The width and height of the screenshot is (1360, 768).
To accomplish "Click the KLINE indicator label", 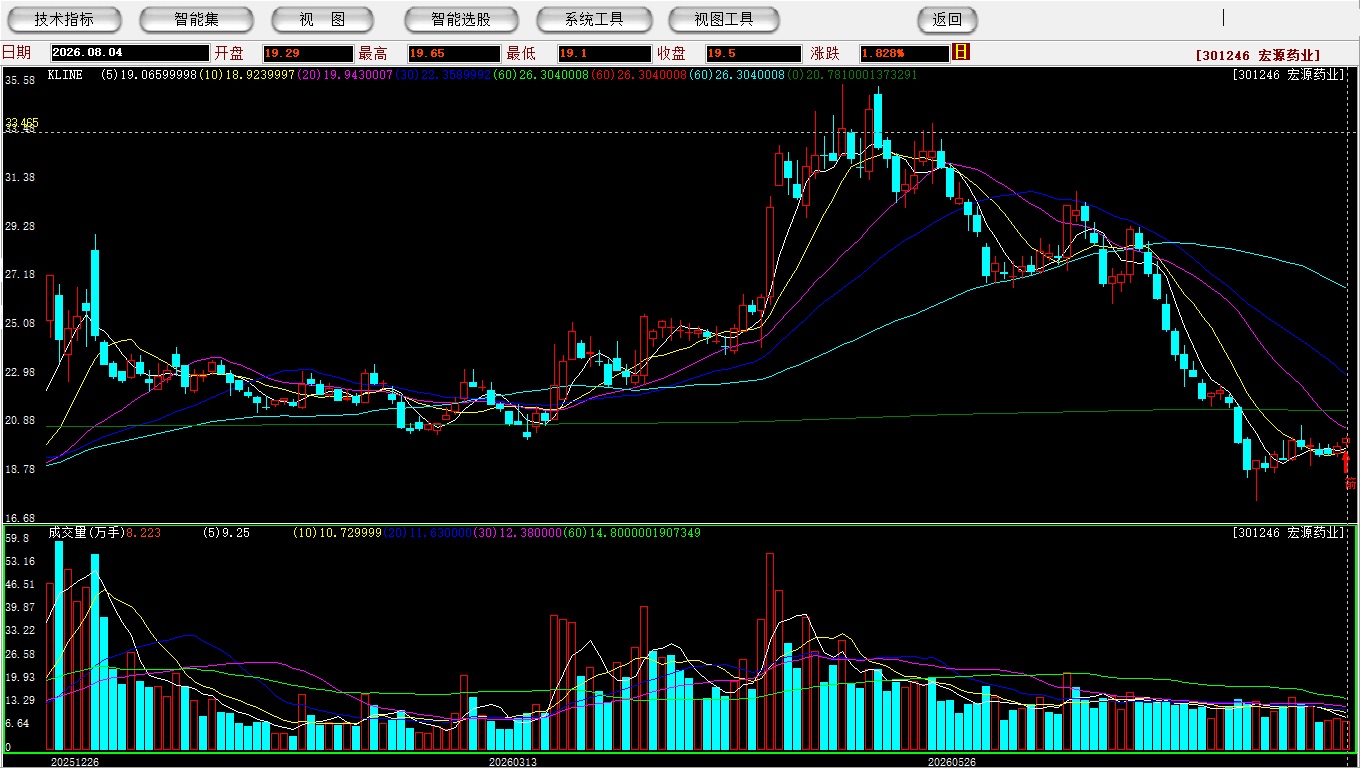I will [x=65, y=75].
